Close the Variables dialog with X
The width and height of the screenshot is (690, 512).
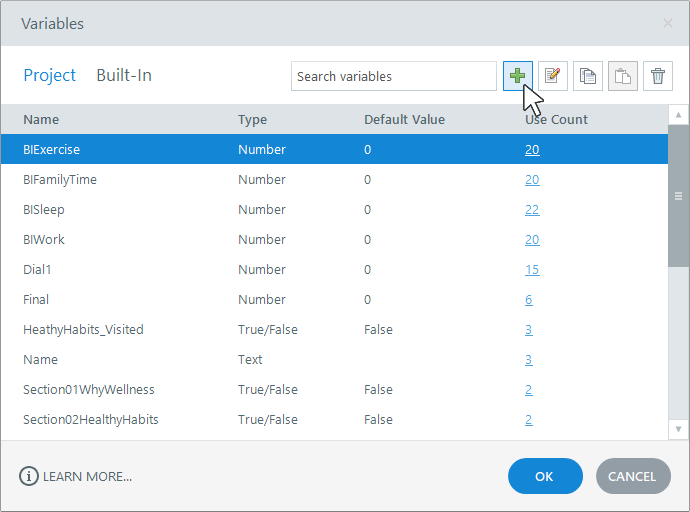click(668, 23)
